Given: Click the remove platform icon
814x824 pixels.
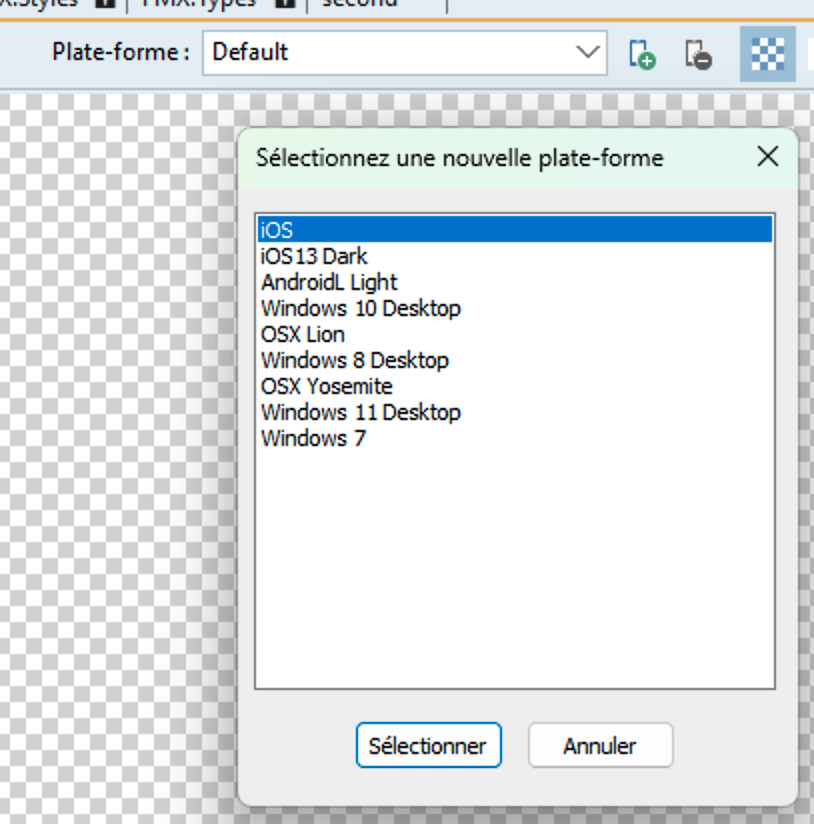Looking at the screenshot, I should [x=698, y=54].
